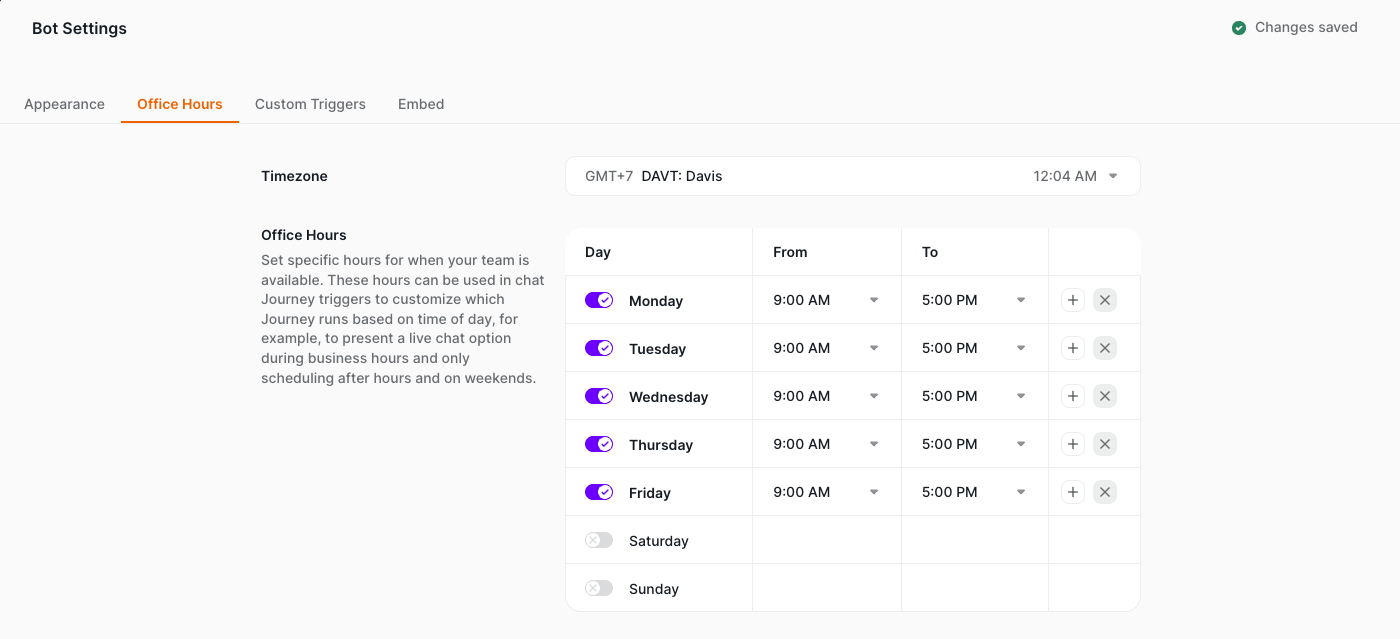Open Friday's To time dropdown
Image resolution: width=1400 pixels, height=639 pixels.
pyautogui.click(x=974, y=492)
